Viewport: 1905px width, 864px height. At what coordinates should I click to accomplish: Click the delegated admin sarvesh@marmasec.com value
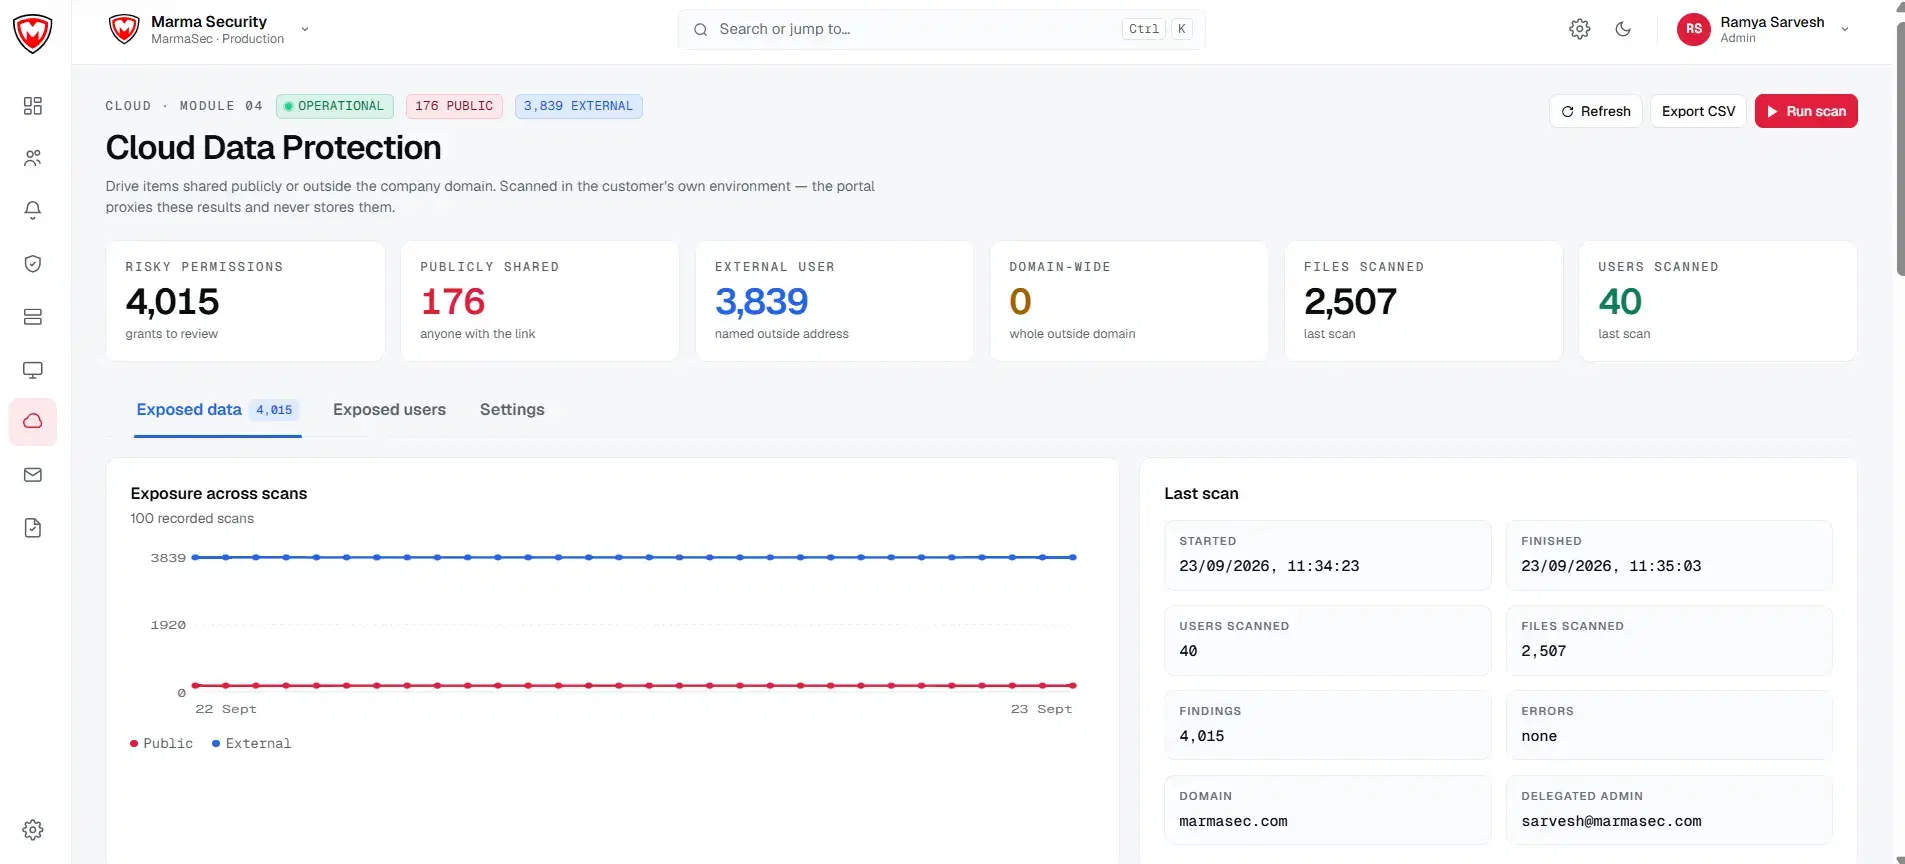(x=1611, y=822)
